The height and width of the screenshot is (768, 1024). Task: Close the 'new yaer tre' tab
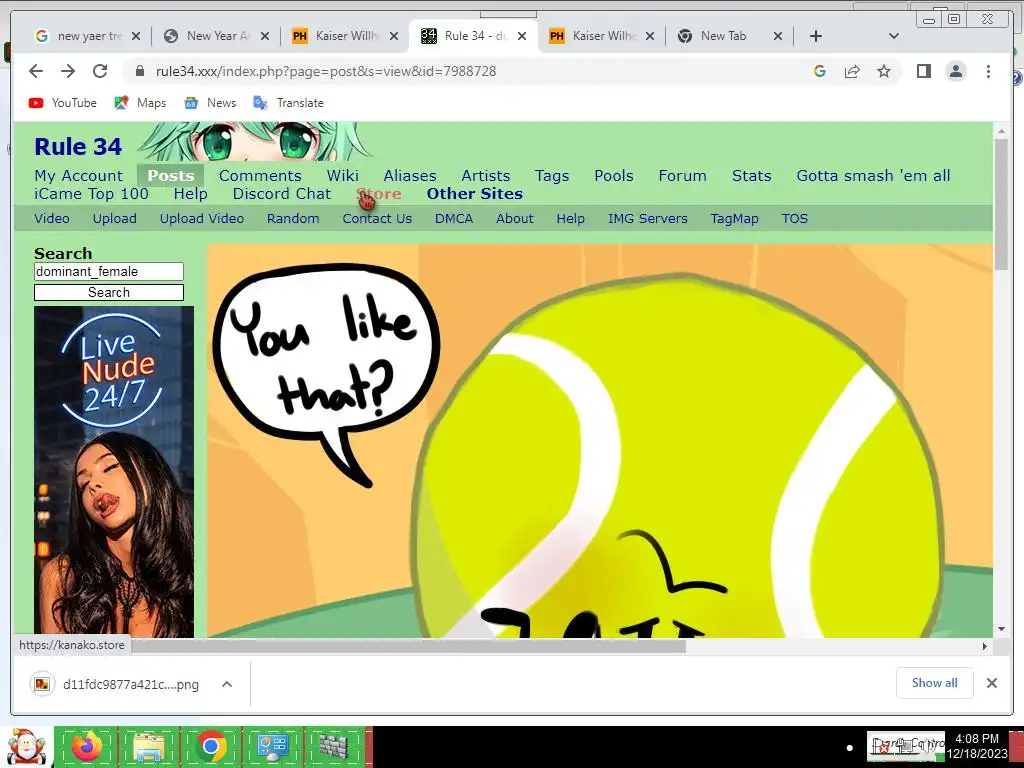pyautogui.click(x=136, y=36)
